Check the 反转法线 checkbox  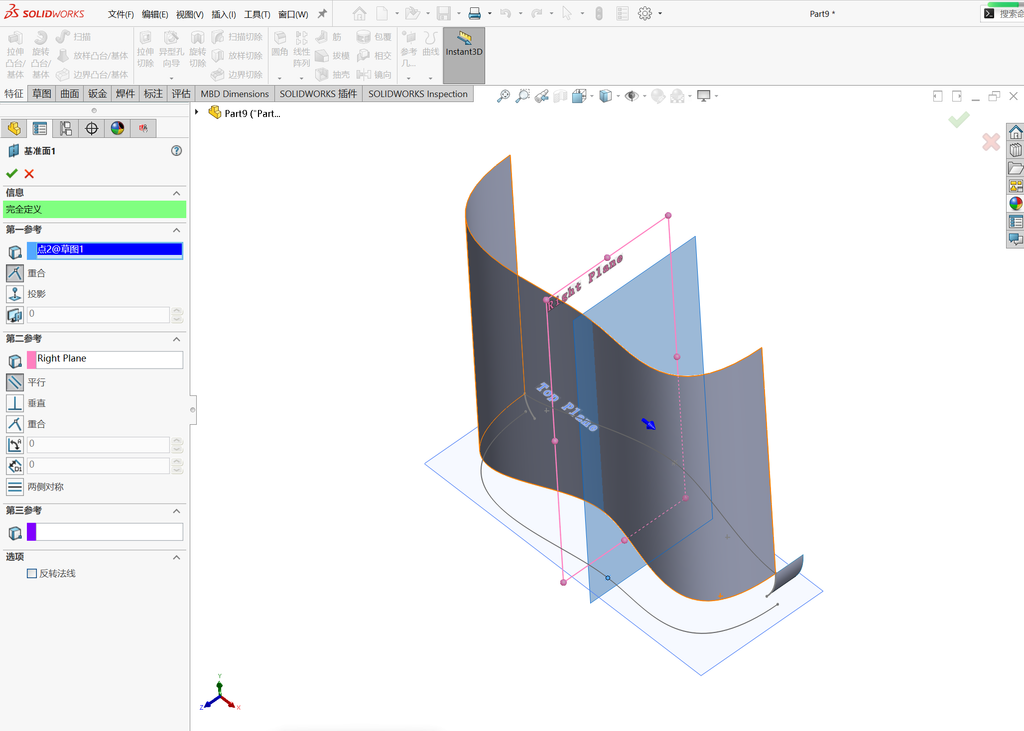coord(31,573)
